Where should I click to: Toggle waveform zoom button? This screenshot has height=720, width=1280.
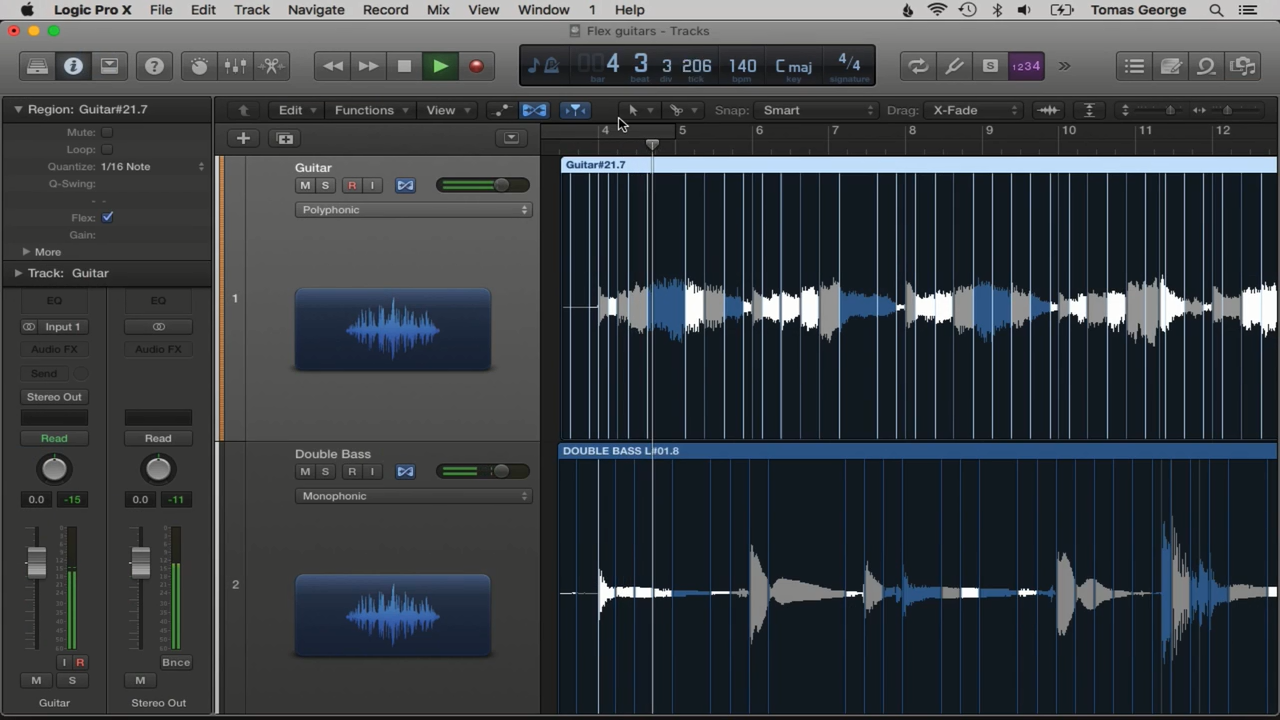click(x=1048, y=110)
